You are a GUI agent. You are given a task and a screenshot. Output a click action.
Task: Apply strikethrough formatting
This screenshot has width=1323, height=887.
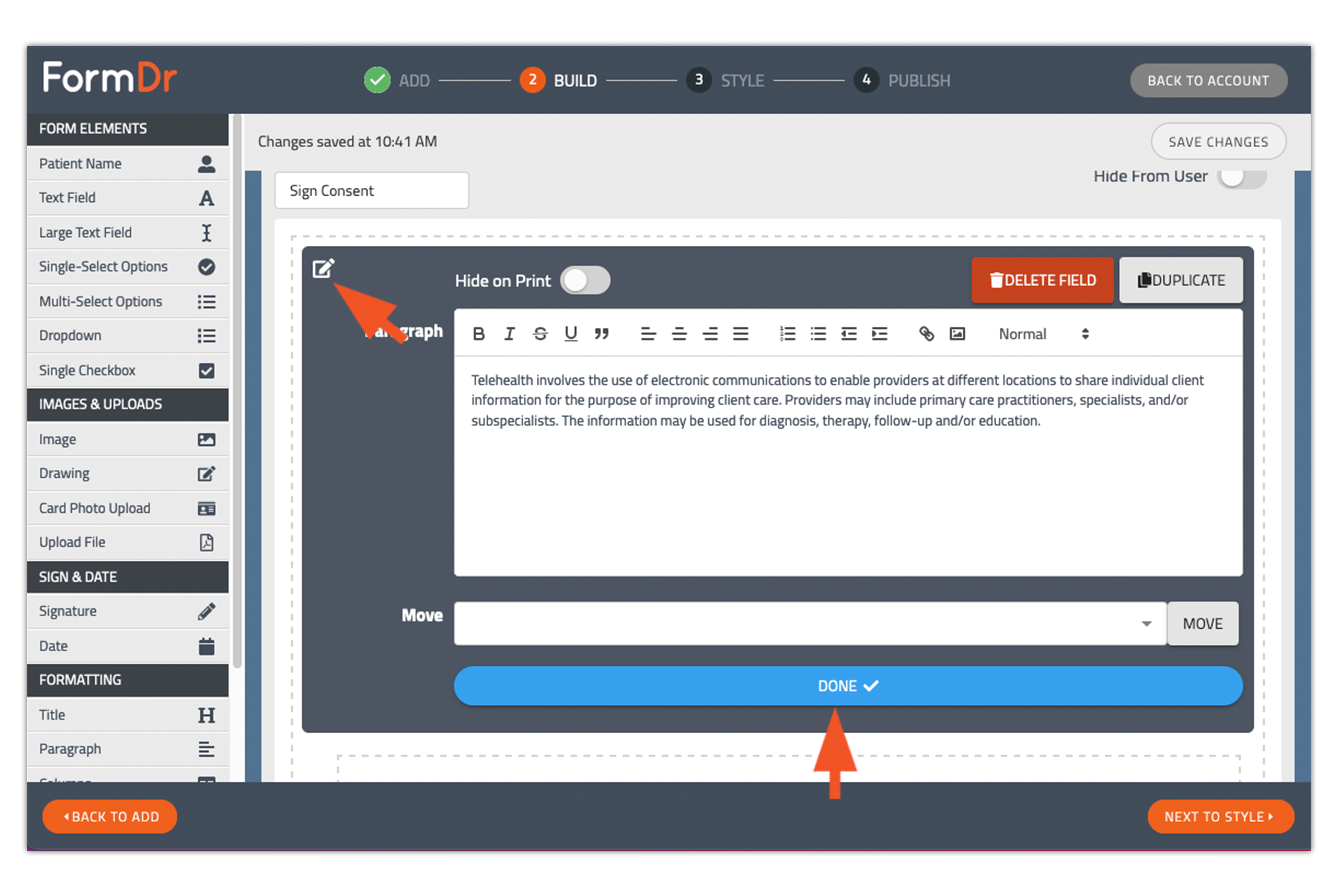pos(540,334)
